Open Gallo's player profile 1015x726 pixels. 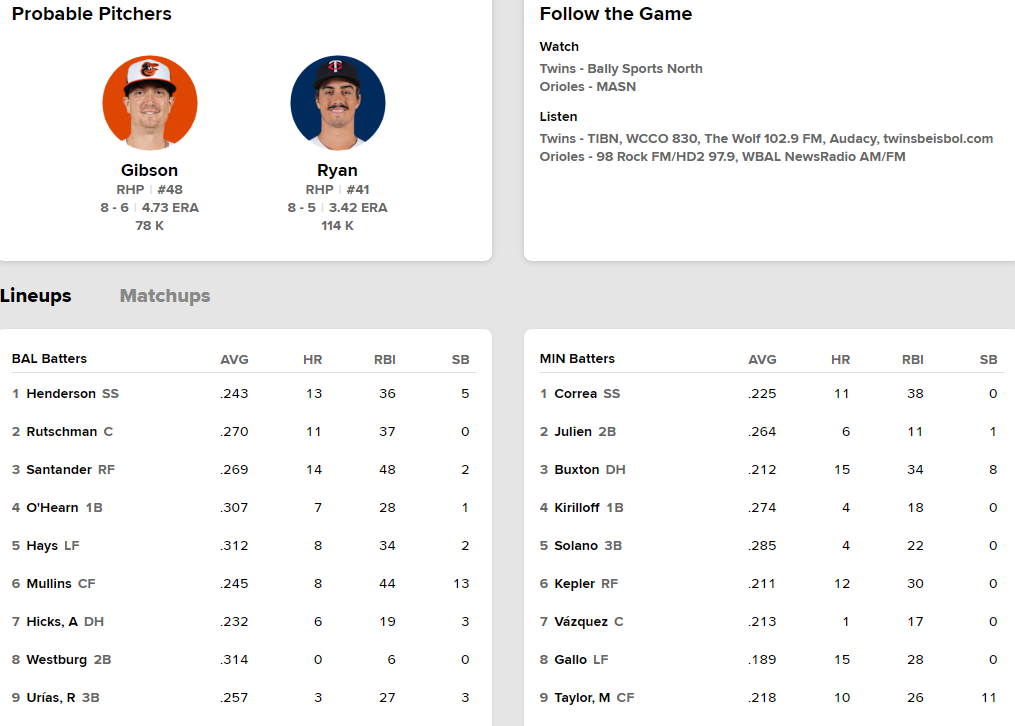tap(569, 660)
